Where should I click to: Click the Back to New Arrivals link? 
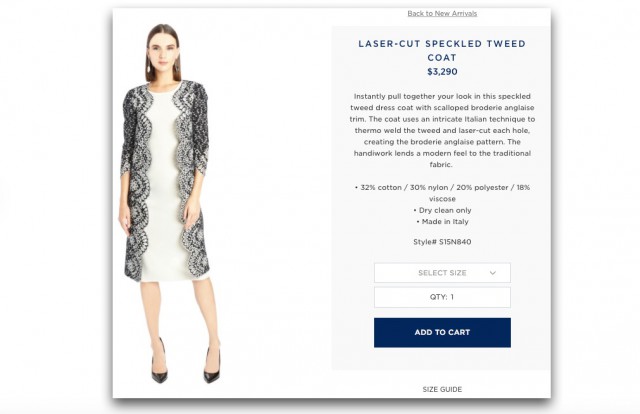442,13
